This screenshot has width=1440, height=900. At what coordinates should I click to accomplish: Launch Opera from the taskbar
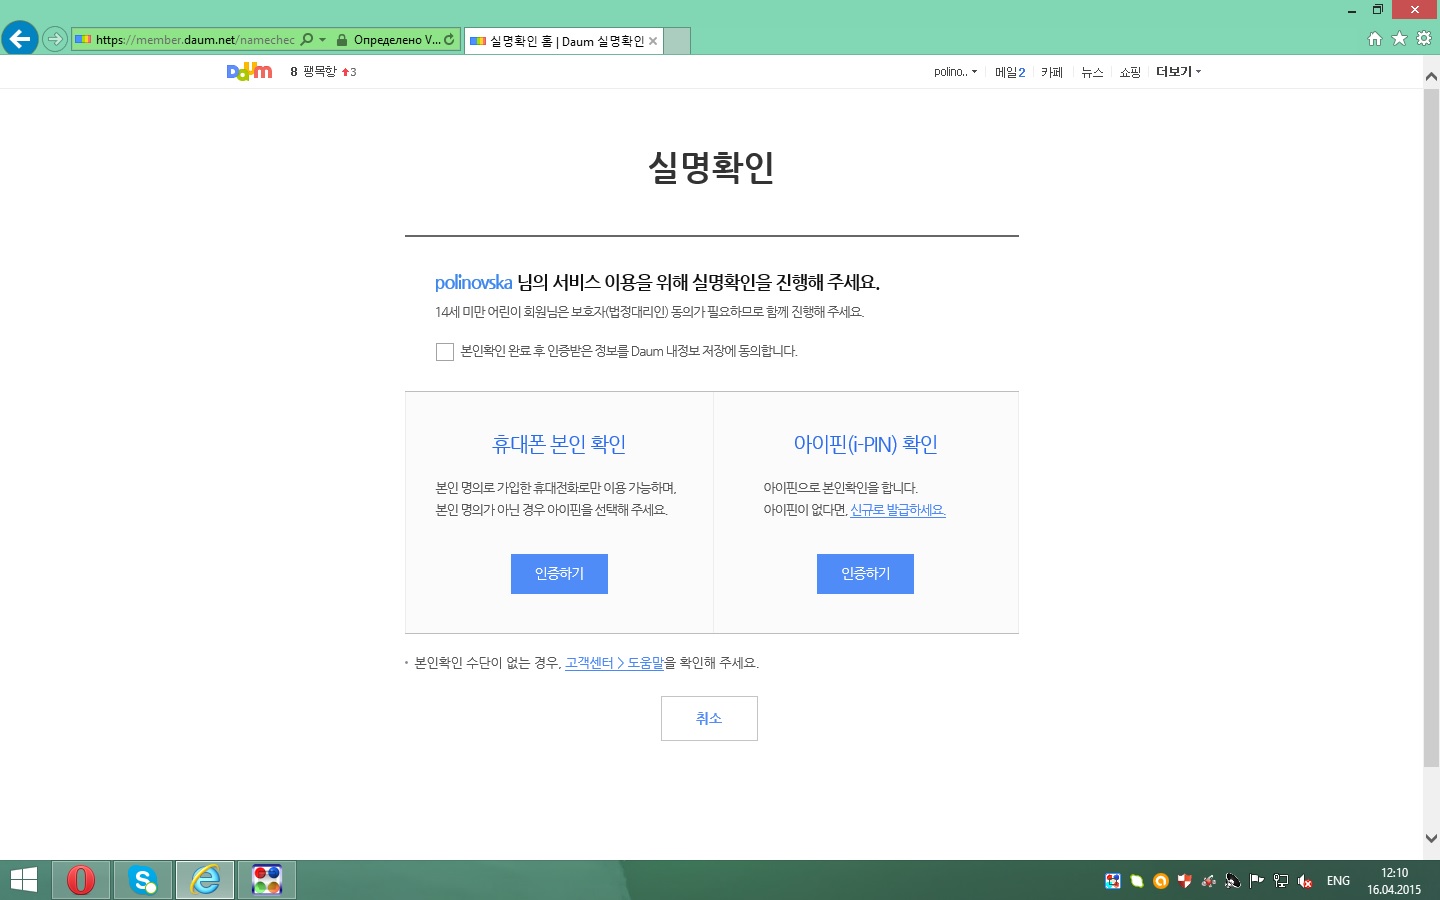(x=81, y=880)
